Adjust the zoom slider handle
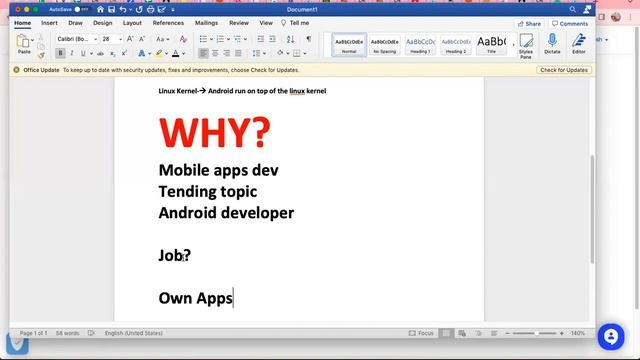This screenshot has width=640, height=360. point(536,333)
